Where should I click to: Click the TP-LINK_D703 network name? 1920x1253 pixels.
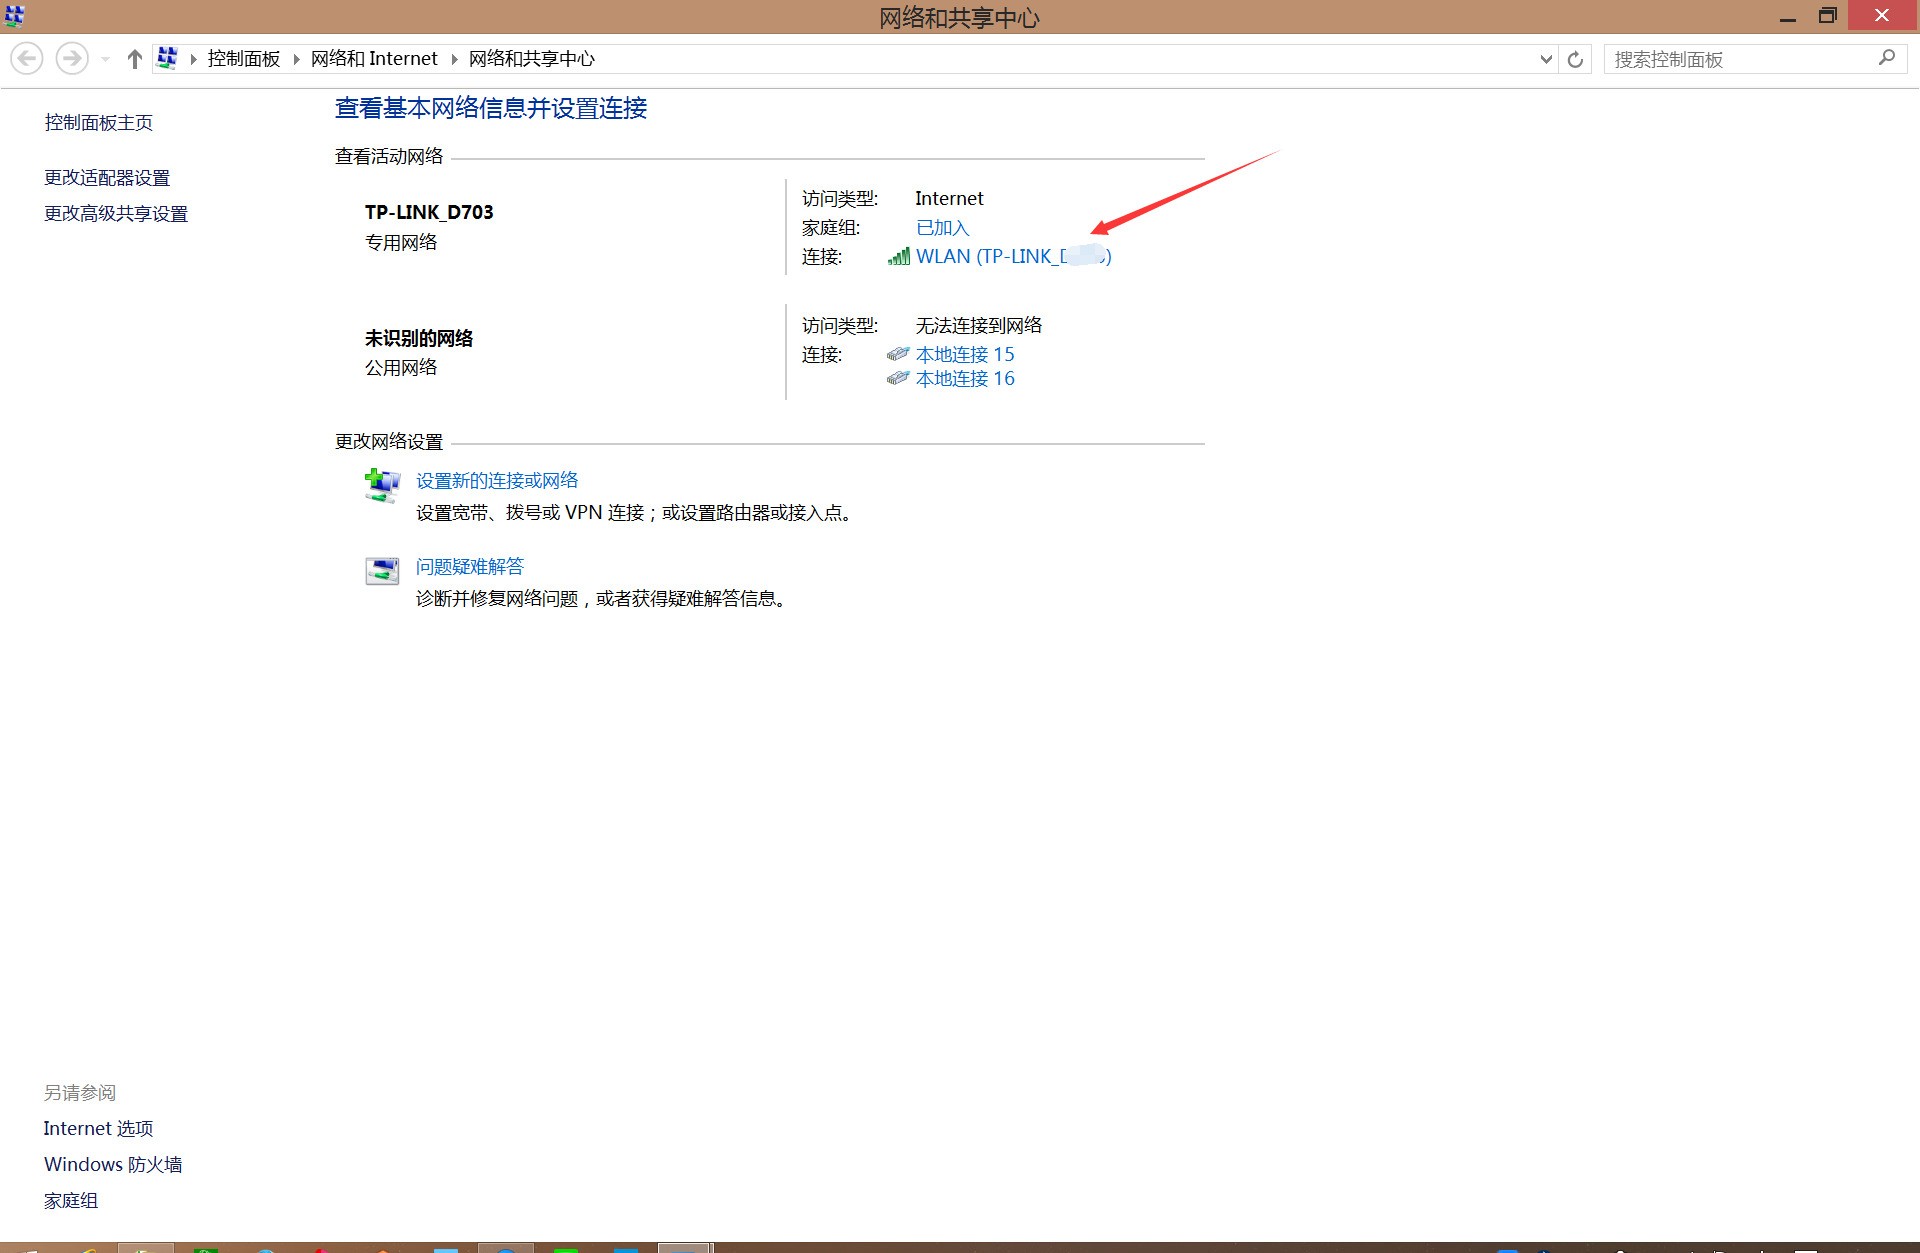(429, 212)
